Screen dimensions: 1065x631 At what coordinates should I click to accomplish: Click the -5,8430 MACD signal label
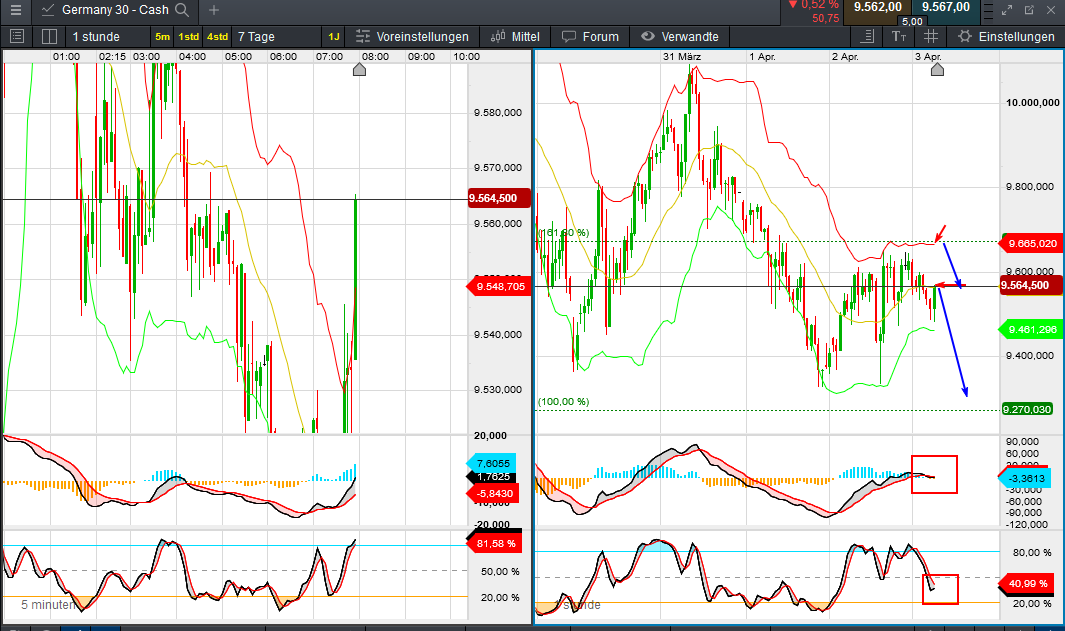click(494, 494)
